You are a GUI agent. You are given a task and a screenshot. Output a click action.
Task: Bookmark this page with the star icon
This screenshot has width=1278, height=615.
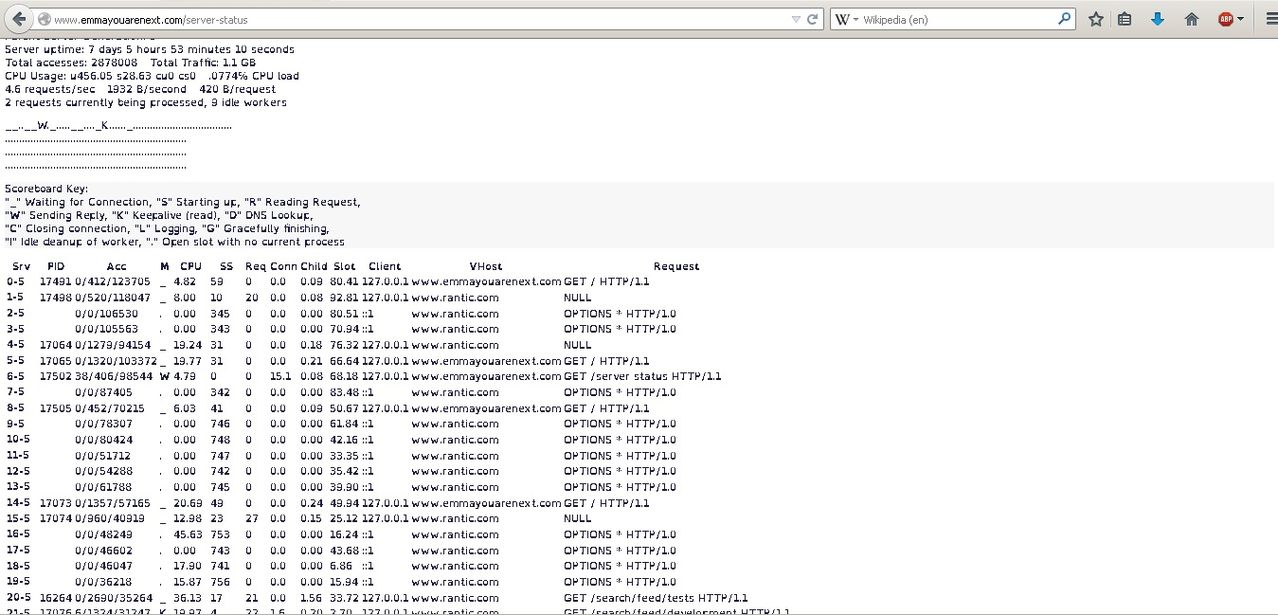[x=1096, y=19]
